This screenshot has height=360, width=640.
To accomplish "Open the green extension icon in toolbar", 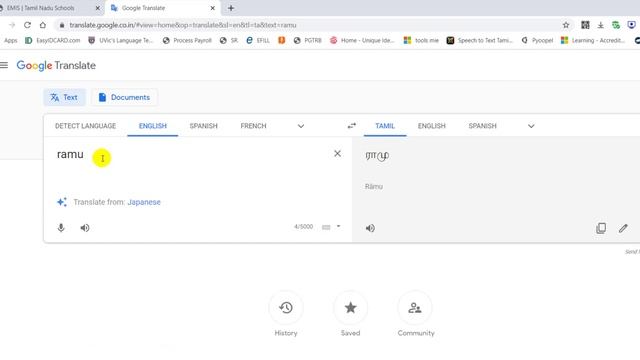I will (616, 25).
